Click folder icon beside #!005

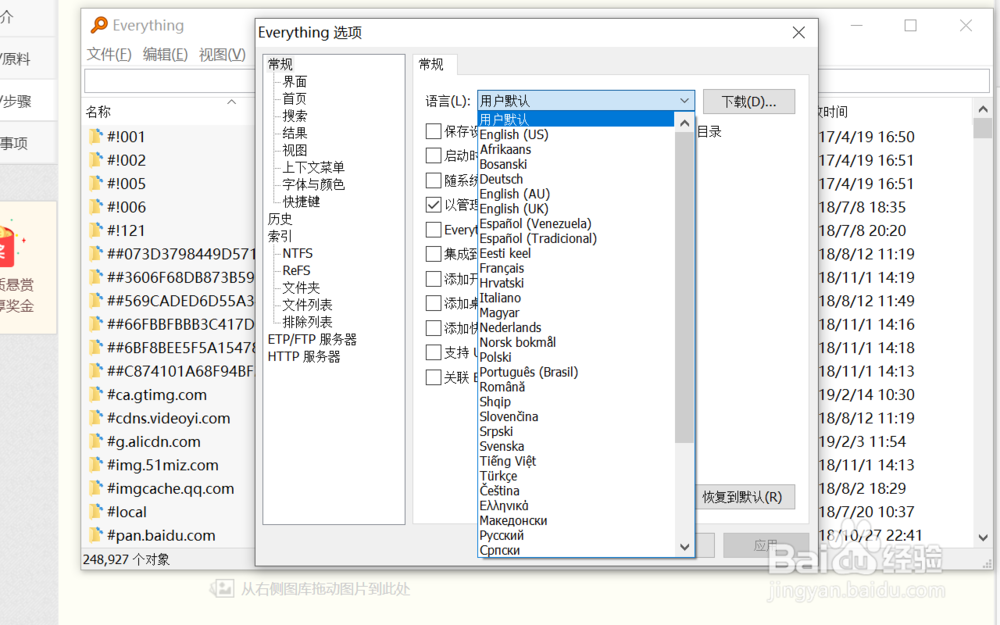(96, 184)
